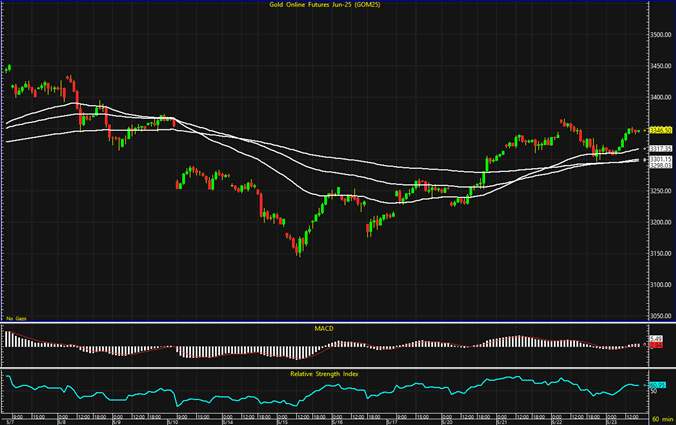Toggle the No Gaps label

16,318
